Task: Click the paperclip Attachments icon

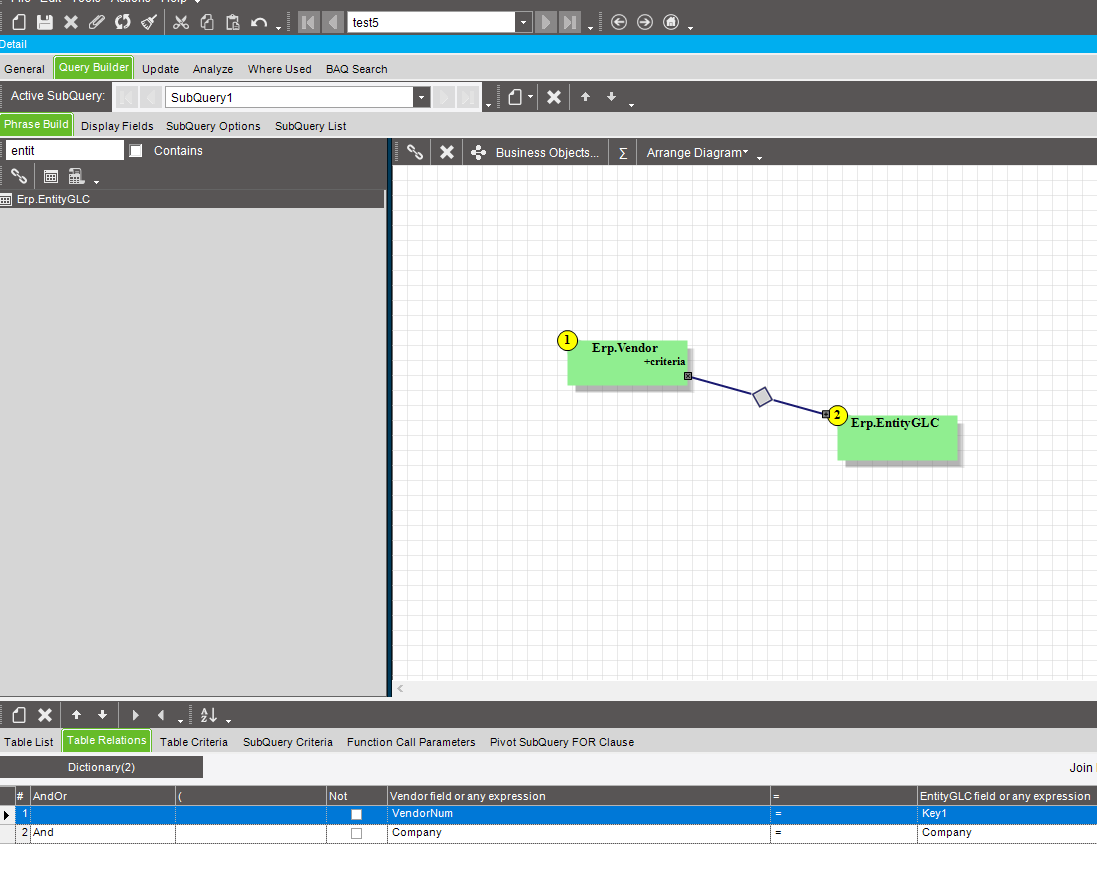Action: [97, 22]
